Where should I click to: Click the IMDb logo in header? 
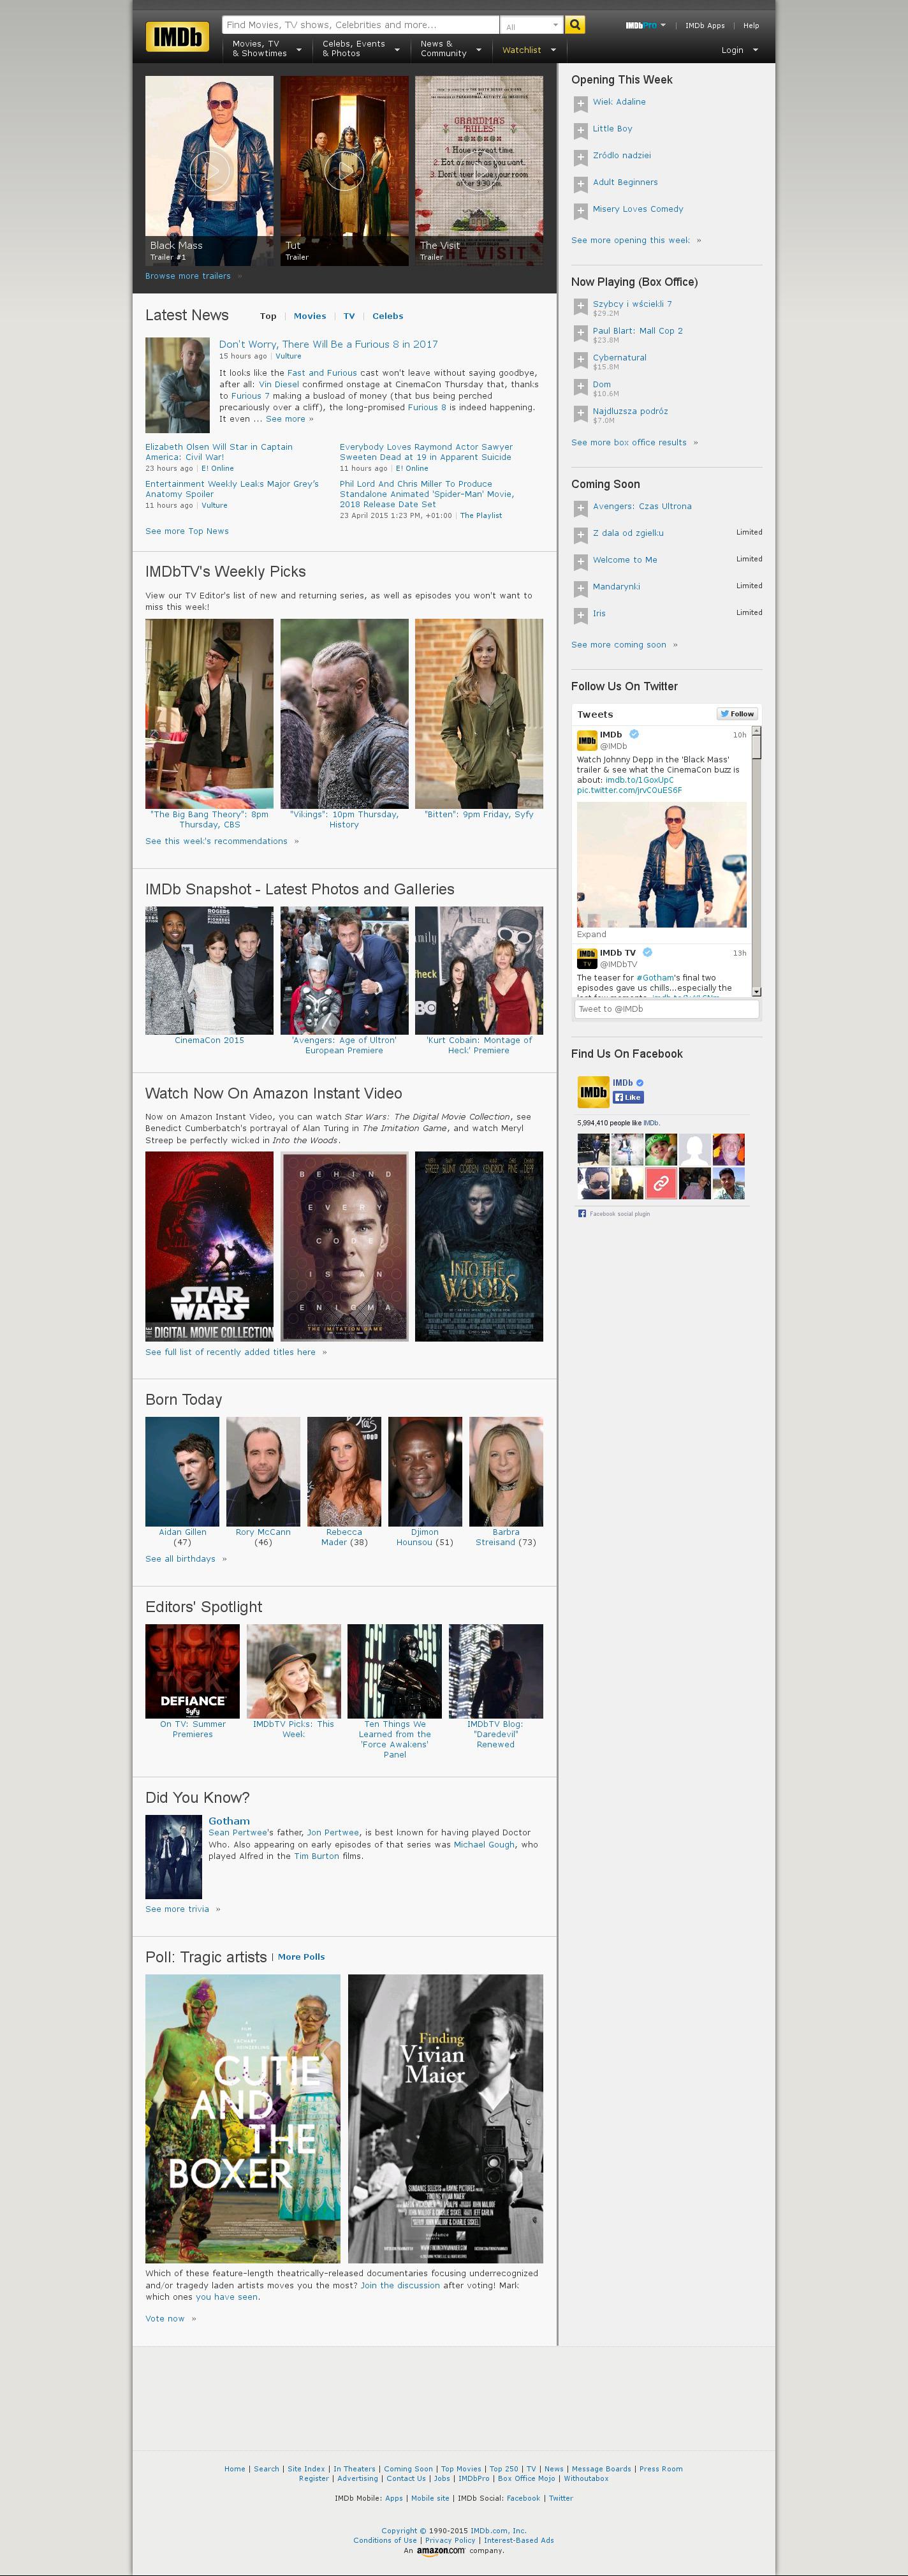[x=177, y=37]
